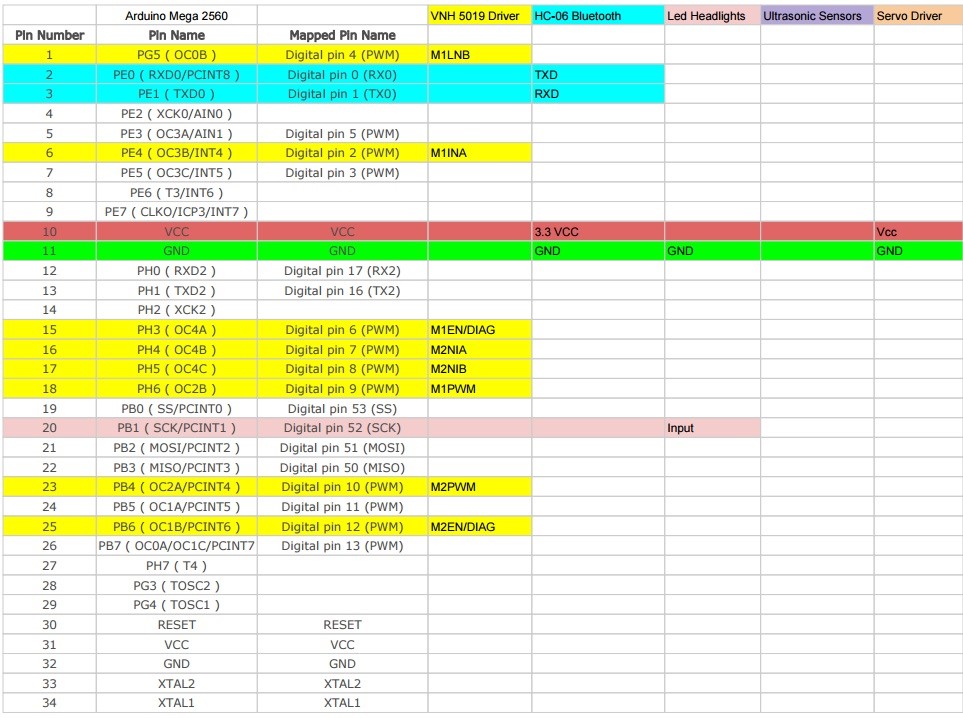Screen dimensions: 963x718
Task: Select cell 'PH5 ( OC4C )'
Action: pos(176,369)
